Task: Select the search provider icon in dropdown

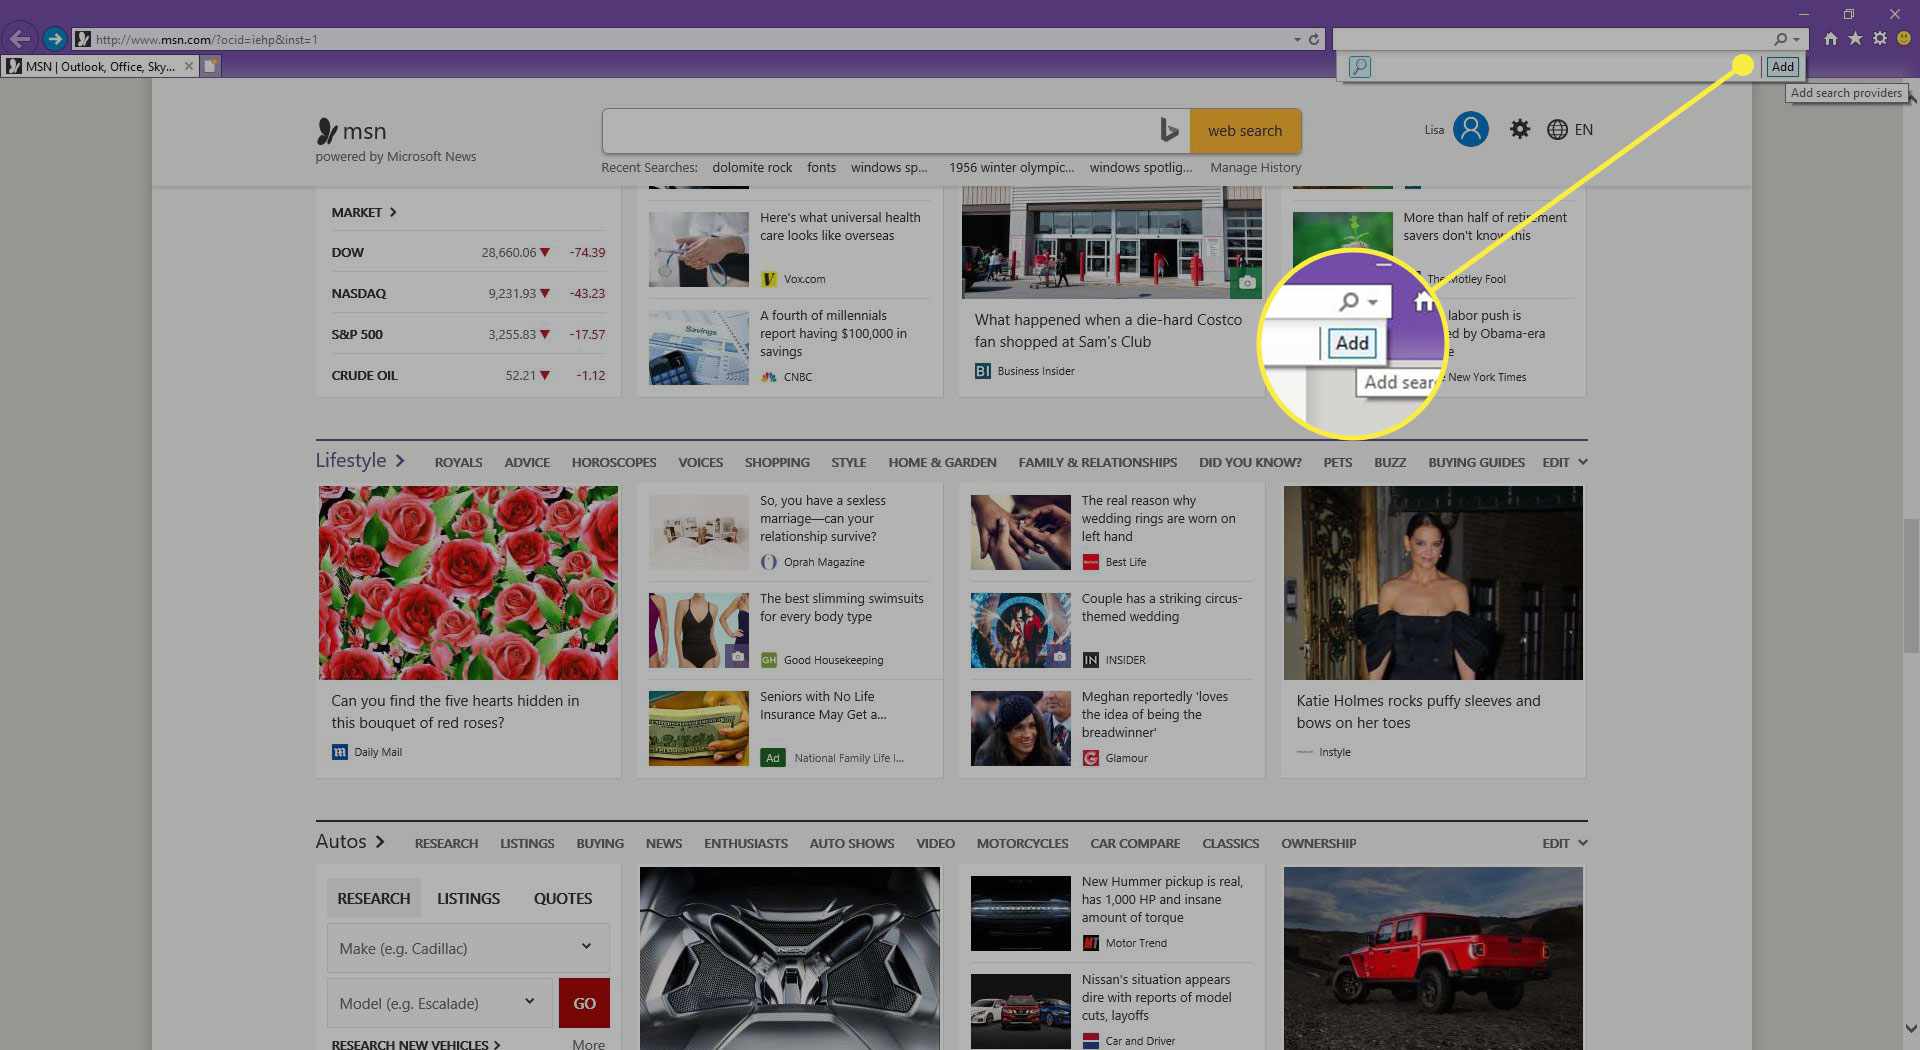Action: pyautogui.click(x=1360, y=67)
